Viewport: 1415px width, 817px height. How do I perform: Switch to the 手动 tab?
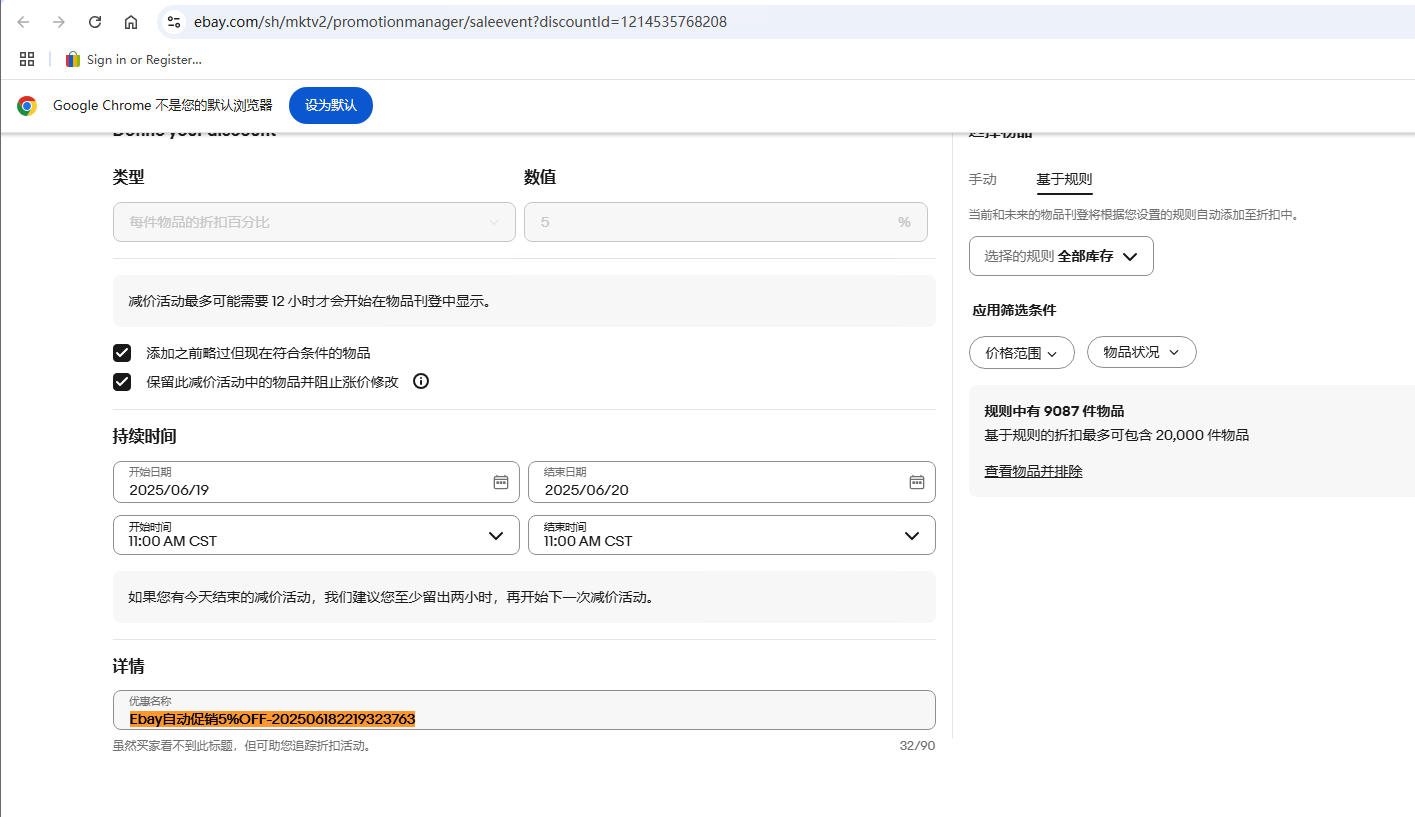[x=983, y=180]
